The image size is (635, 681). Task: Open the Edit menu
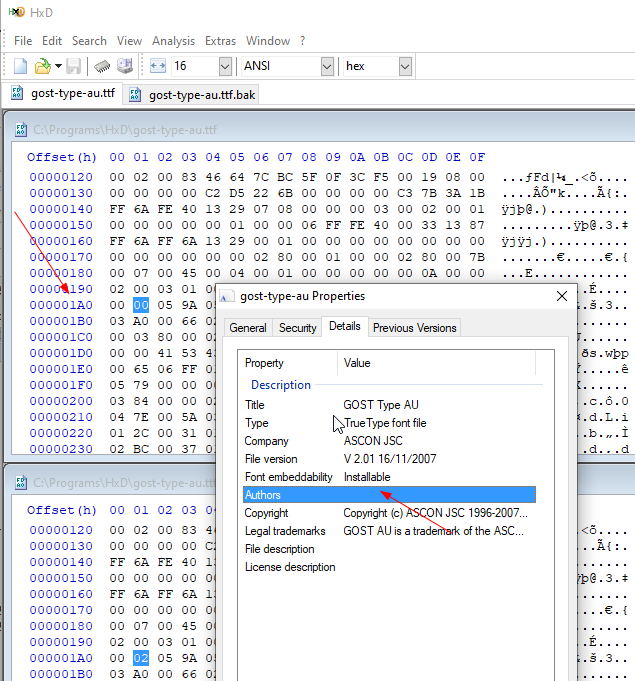coord(52,41)
